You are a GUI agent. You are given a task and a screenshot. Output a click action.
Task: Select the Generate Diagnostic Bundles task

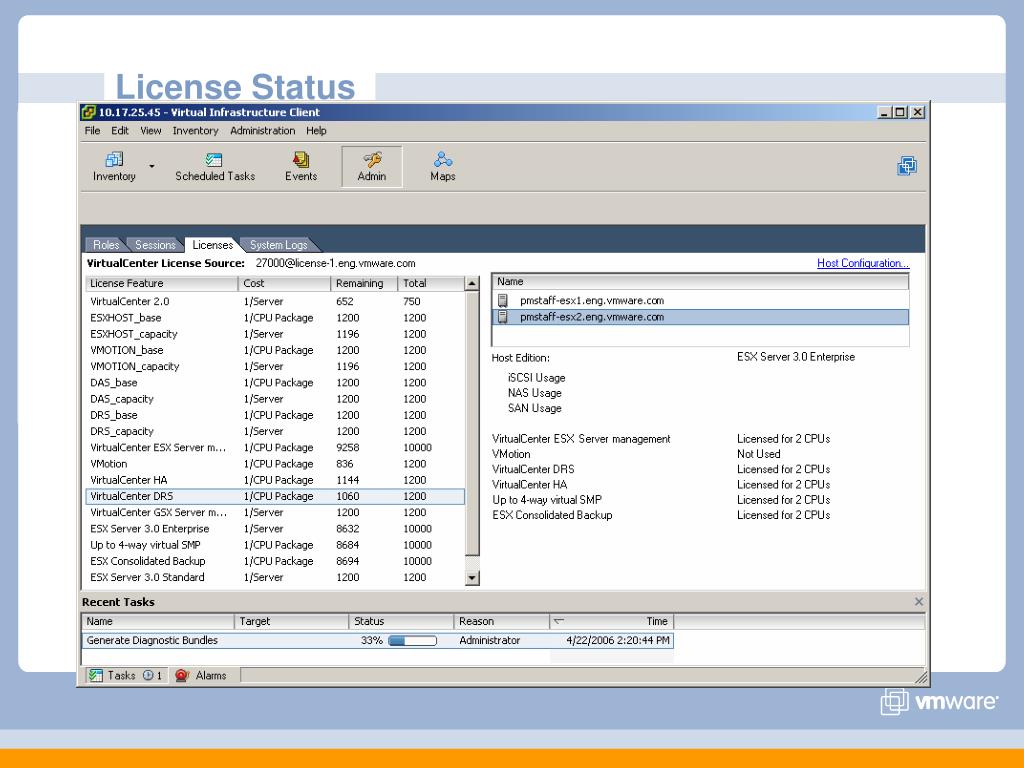tap(377, 641)
